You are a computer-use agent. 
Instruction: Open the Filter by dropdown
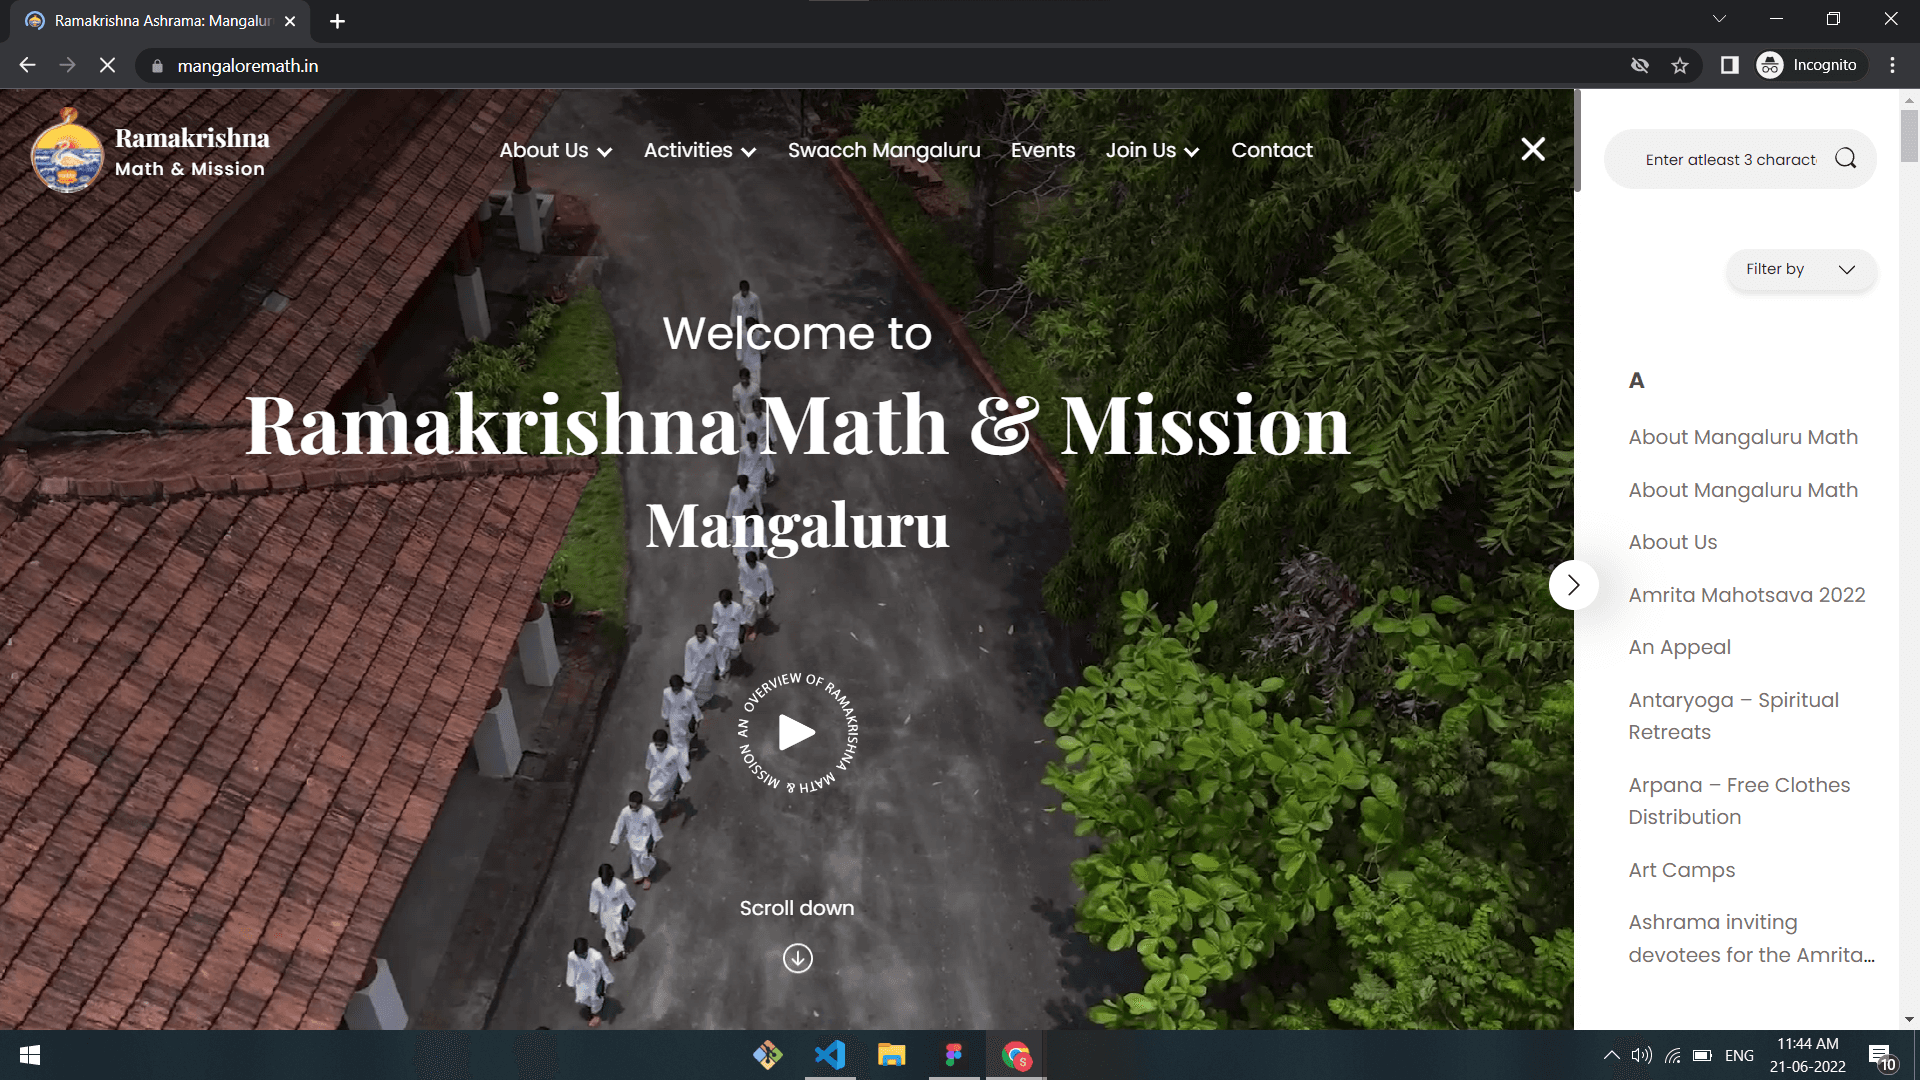[1801, 269]
